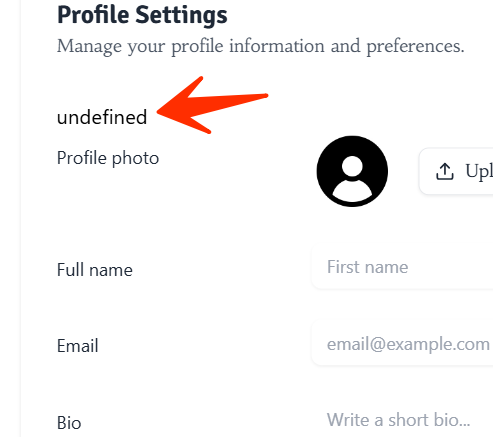Click the default user avatar icon
The image size is (493, 437).
352,171
